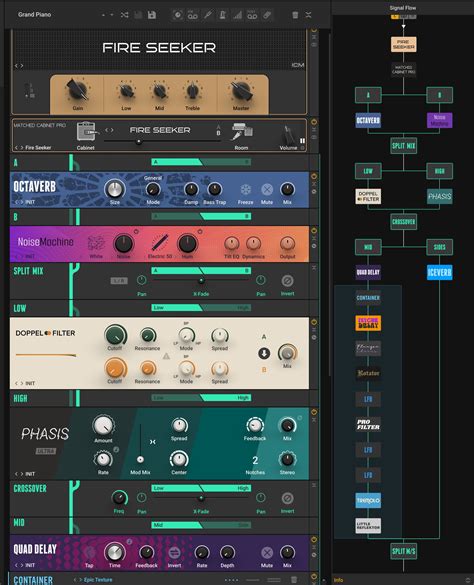This screenshot has height=585, width=474.
Task: Click the Split Mix X-Fade slider handle
Action: pos(201,280)
